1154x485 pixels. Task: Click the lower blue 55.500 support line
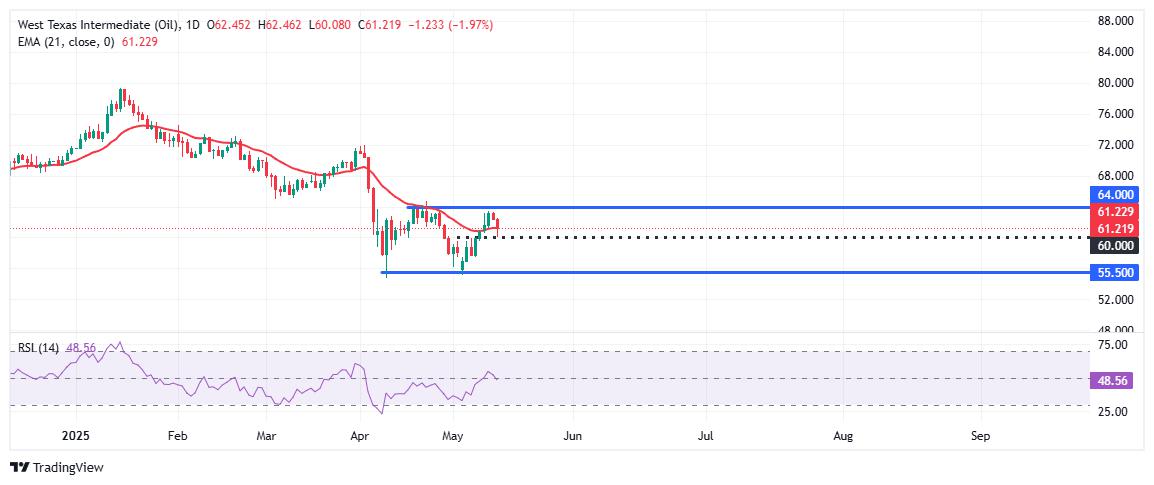(734, 272)
